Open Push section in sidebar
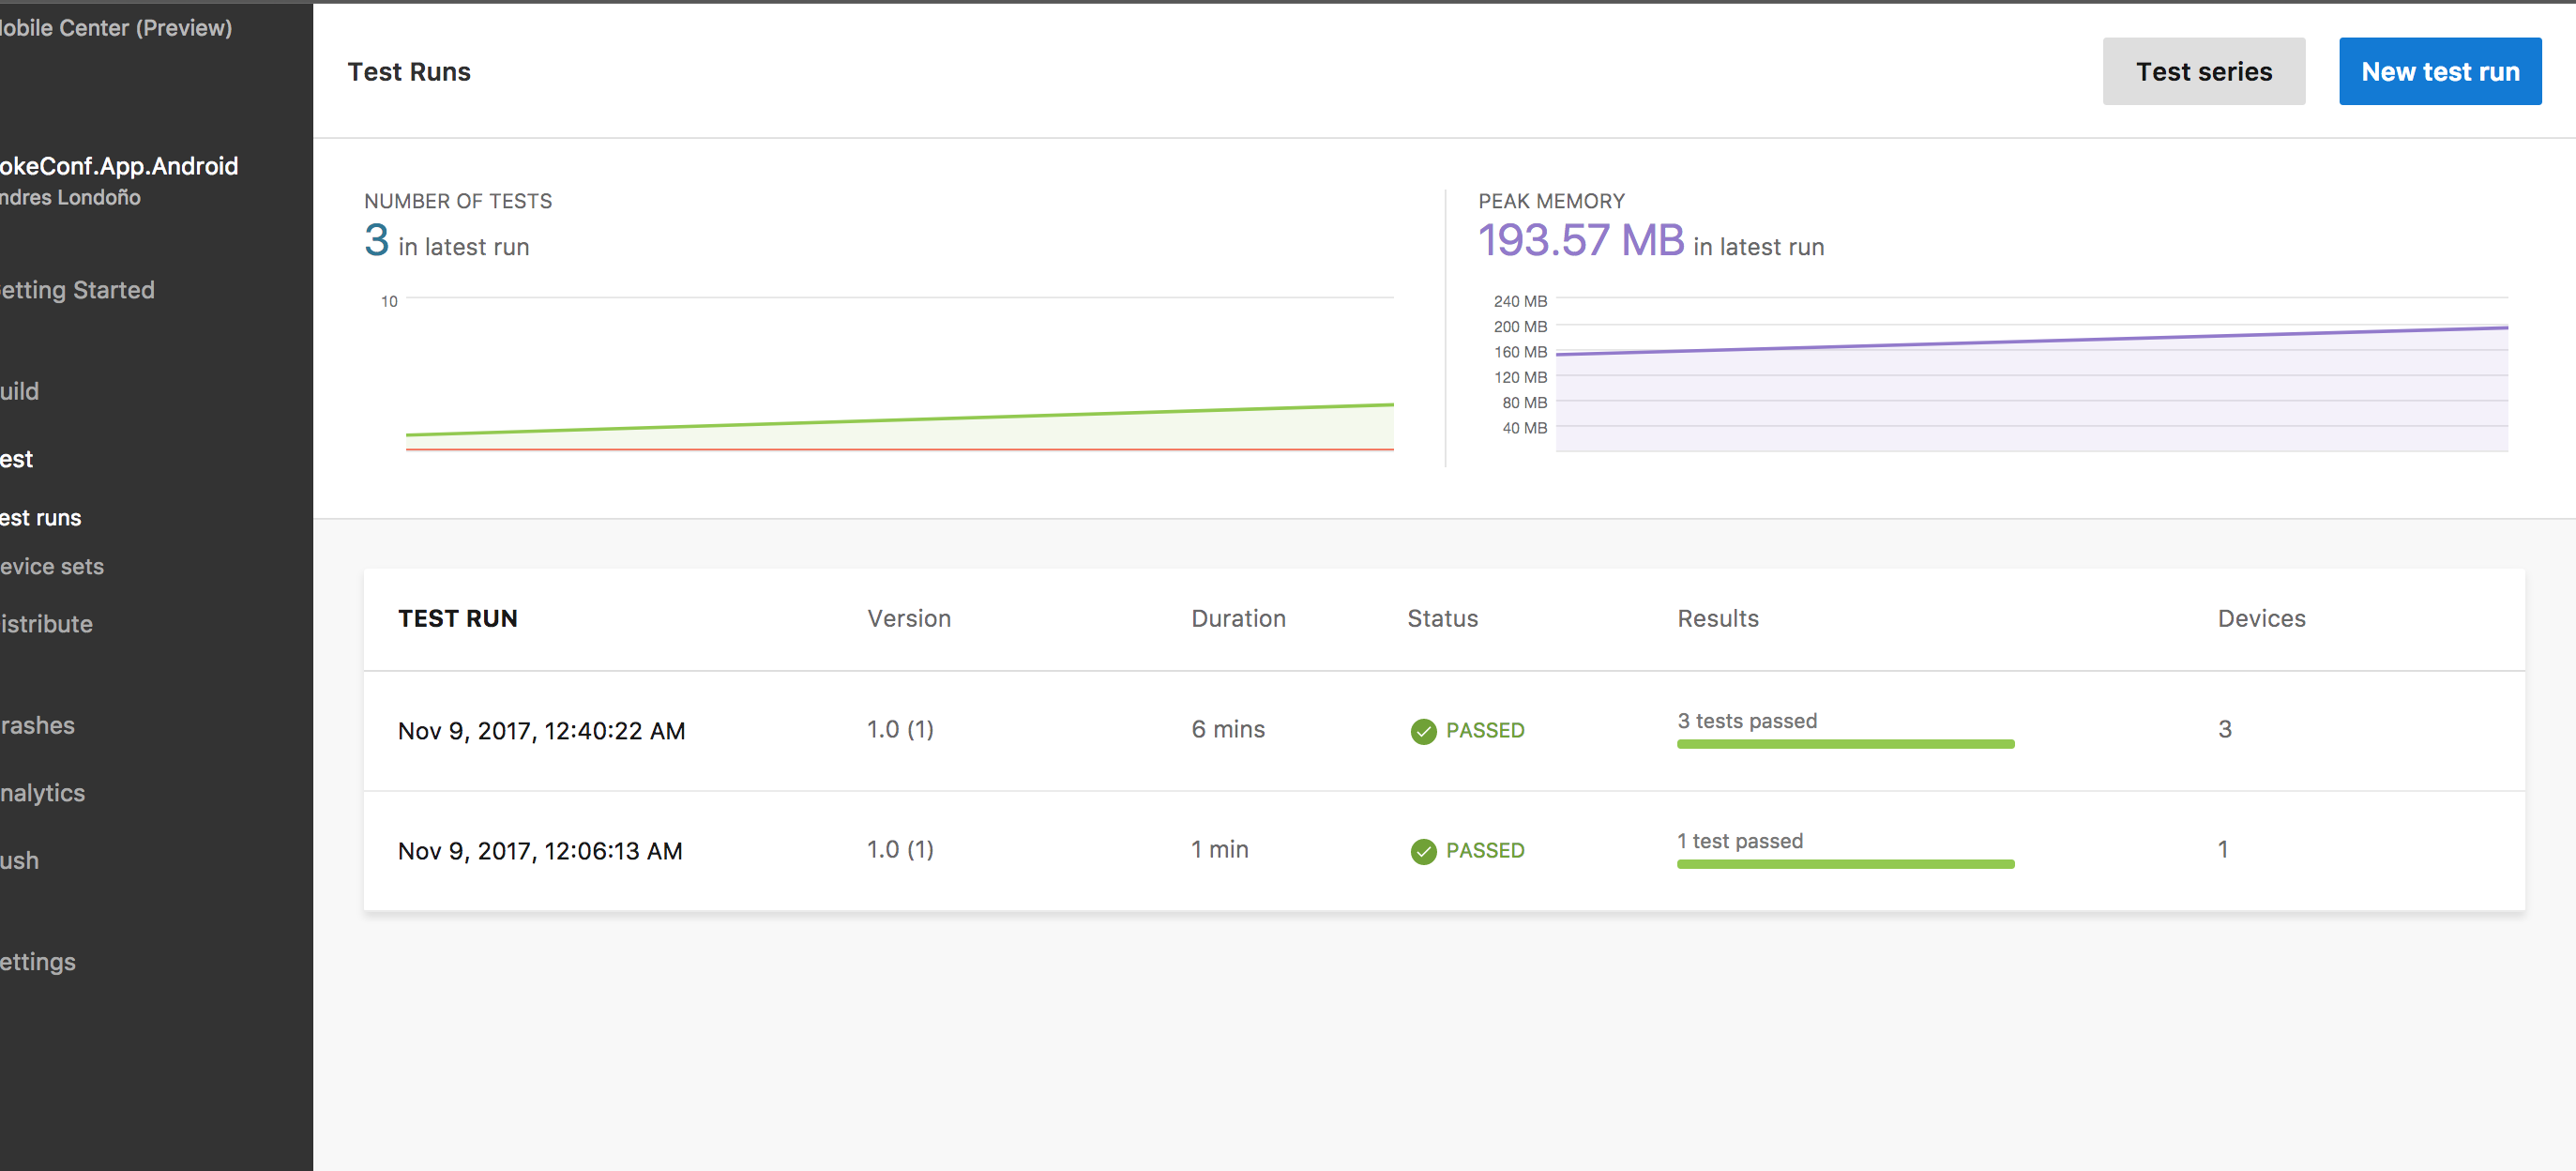 point(20,860)
